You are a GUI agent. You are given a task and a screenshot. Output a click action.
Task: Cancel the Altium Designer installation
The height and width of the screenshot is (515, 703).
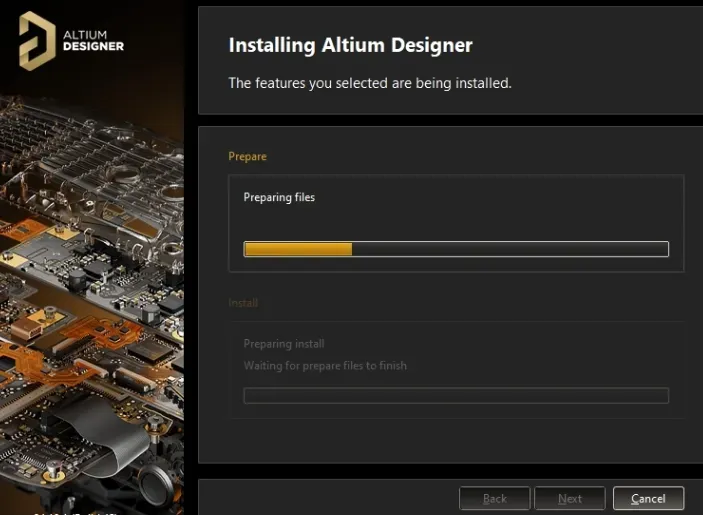pos(648,498)
